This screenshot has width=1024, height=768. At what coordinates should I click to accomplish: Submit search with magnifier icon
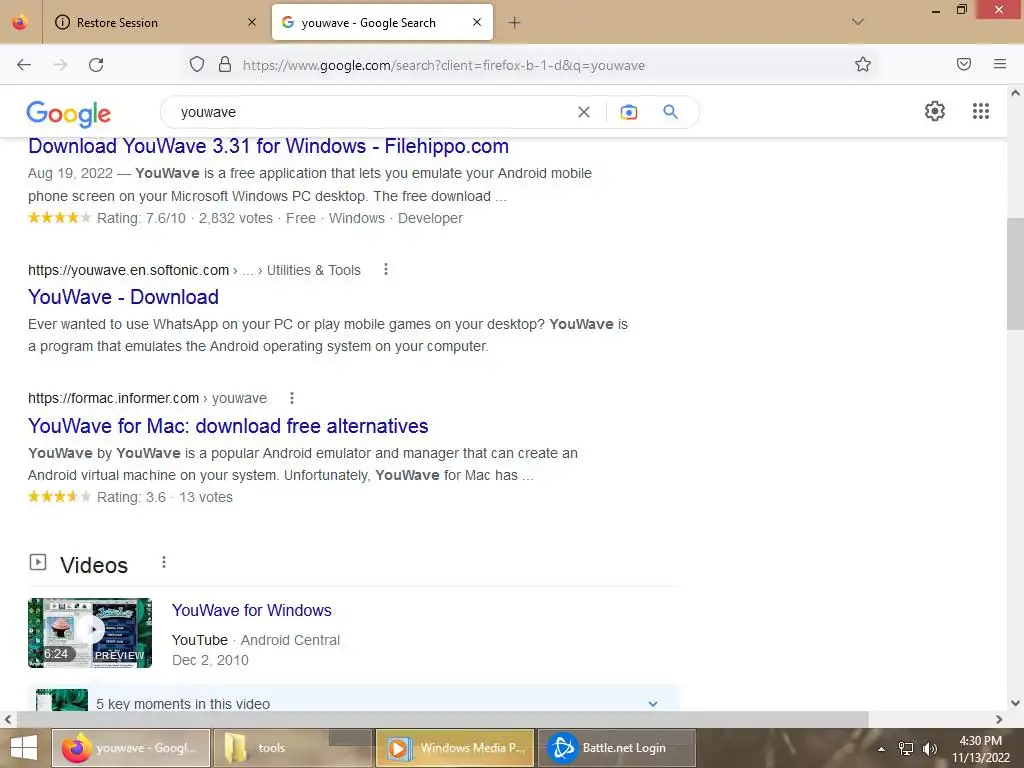pyautogui.click(x=670, y=112)
